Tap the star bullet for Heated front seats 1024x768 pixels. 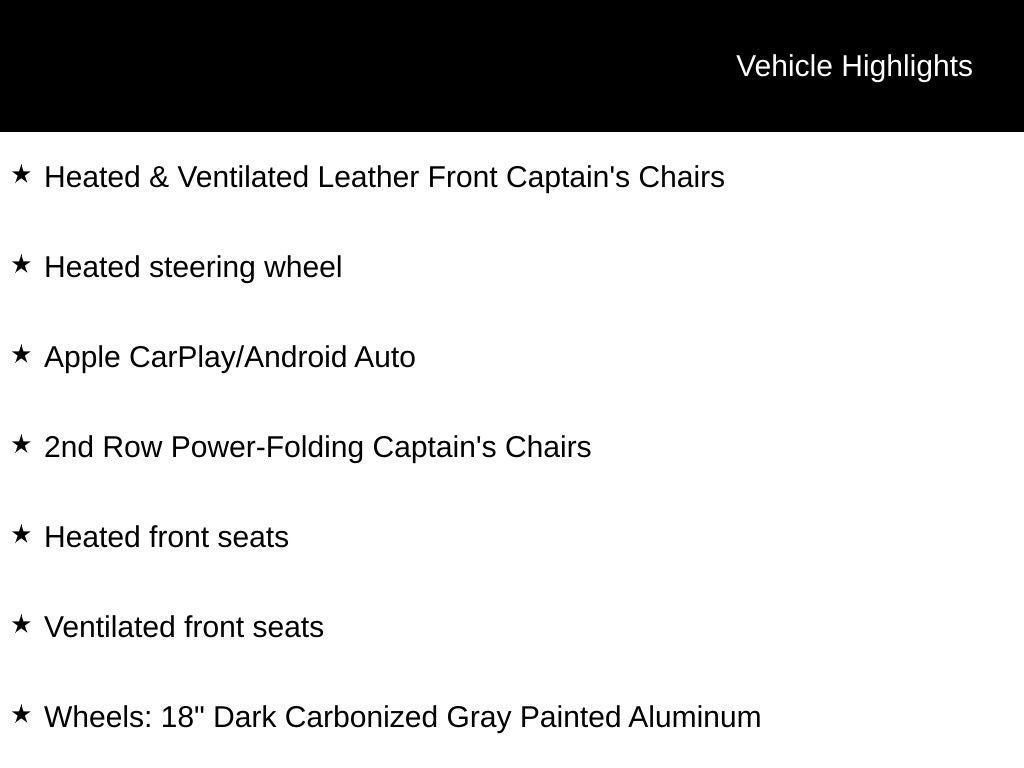tap(21, 535)
